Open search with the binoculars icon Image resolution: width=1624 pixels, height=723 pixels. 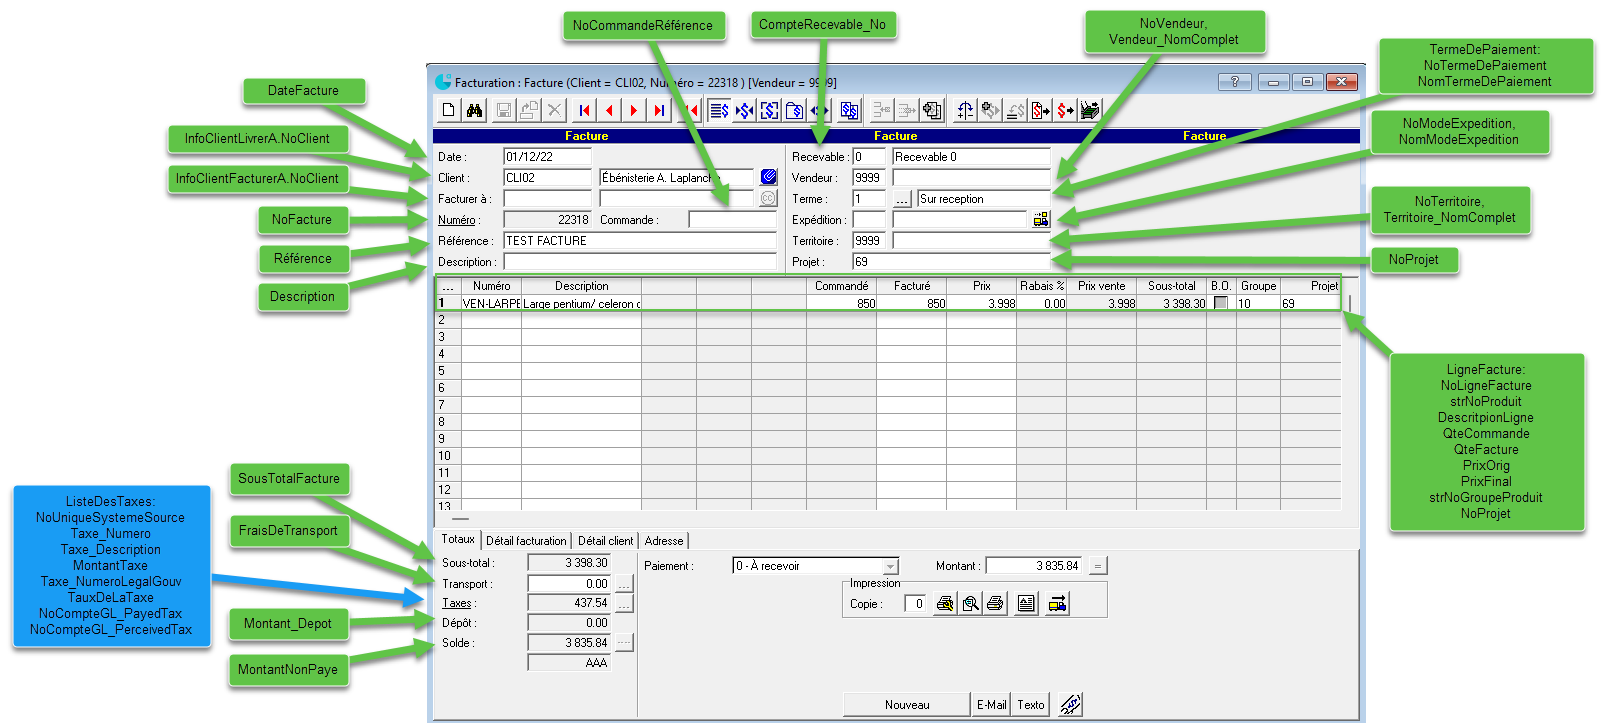[474, 110]
